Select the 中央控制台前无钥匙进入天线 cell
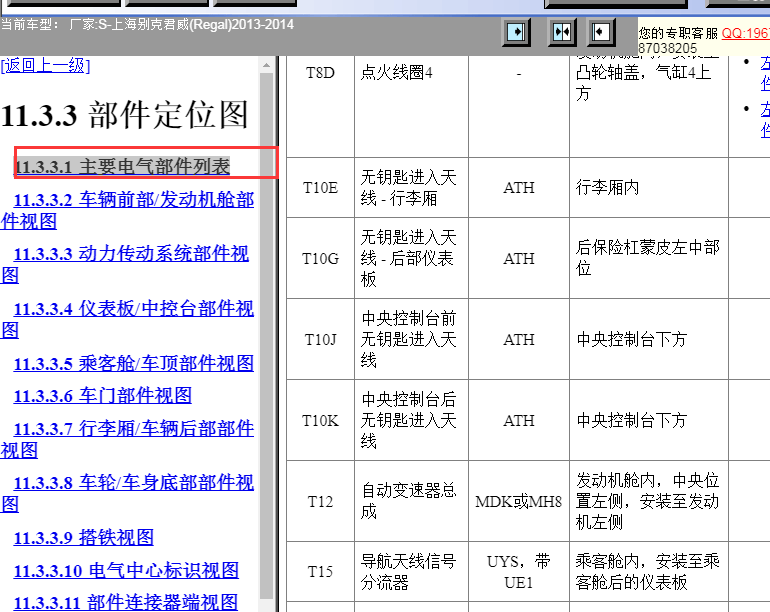 pos(411,339)
